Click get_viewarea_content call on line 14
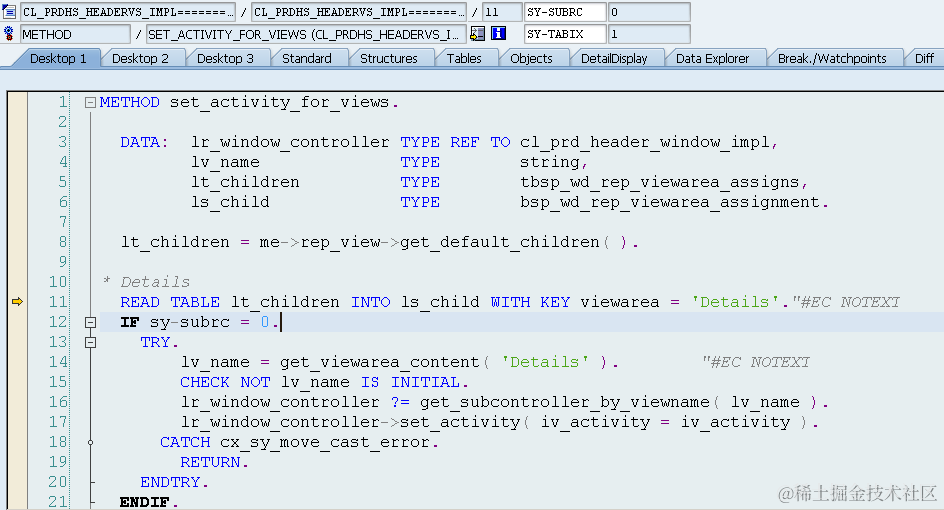Screen dimensions: 944x510 tap(379, 362)
